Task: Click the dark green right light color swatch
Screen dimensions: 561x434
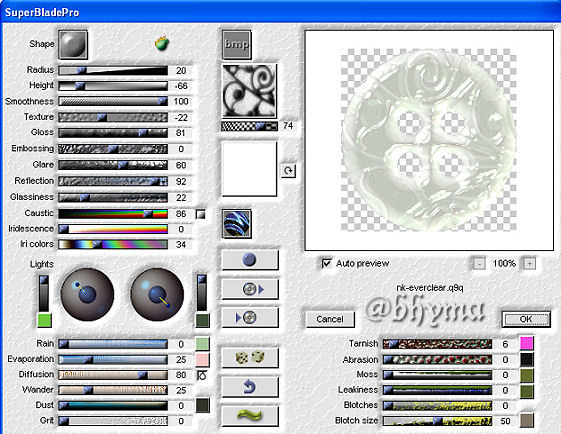Action: (x=203, y=320)
